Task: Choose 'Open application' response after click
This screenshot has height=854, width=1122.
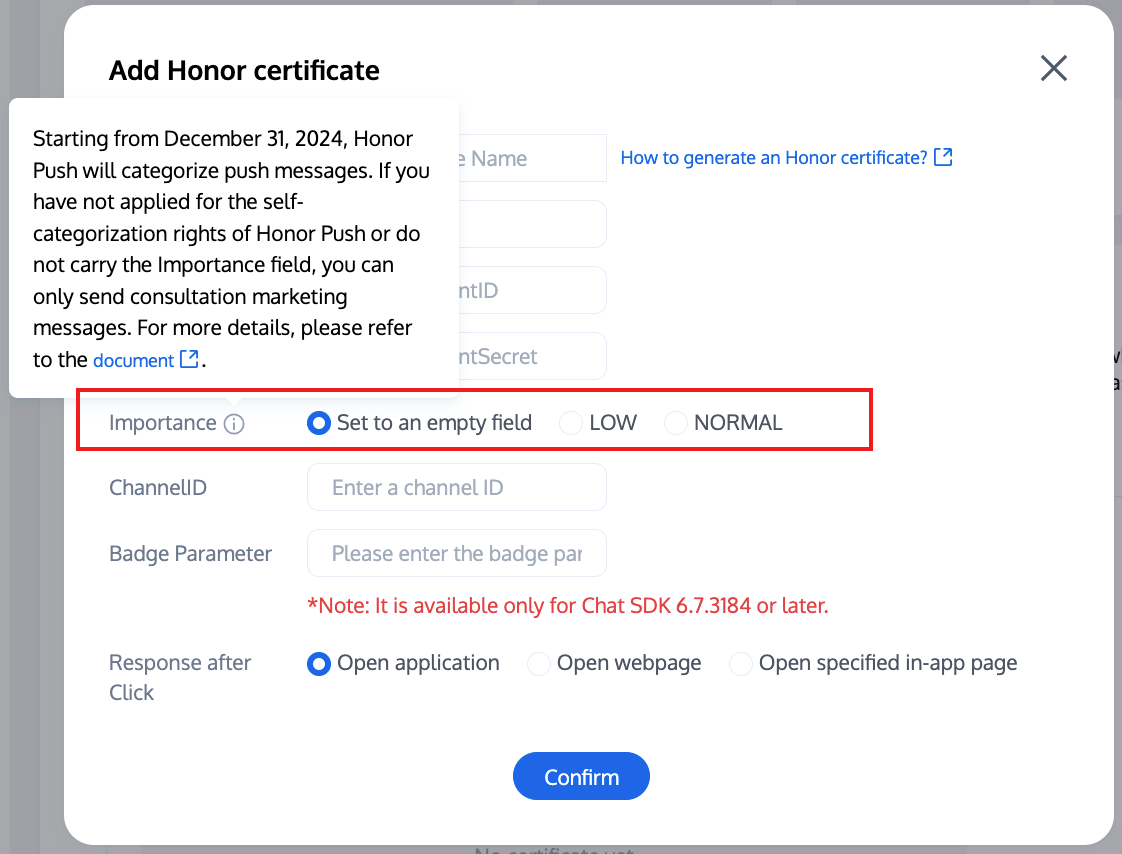Action: point(319,664)
